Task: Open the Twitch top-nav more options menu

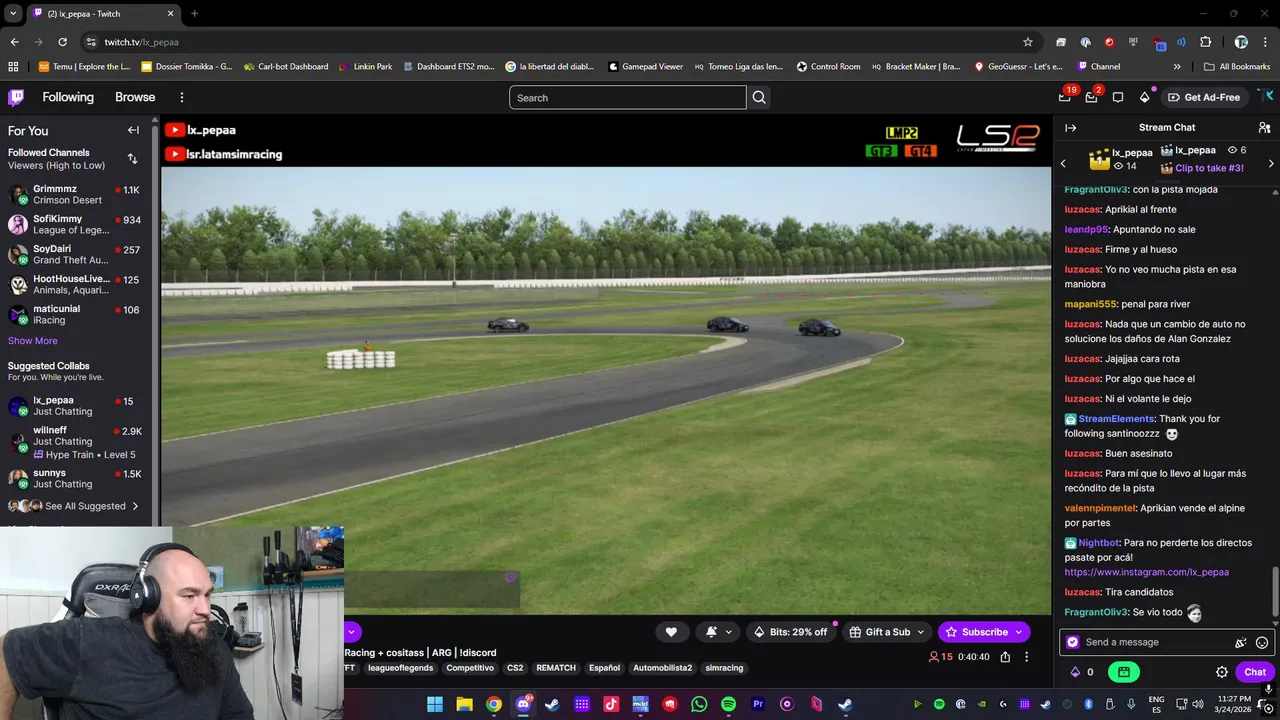Action: (182, 97)
